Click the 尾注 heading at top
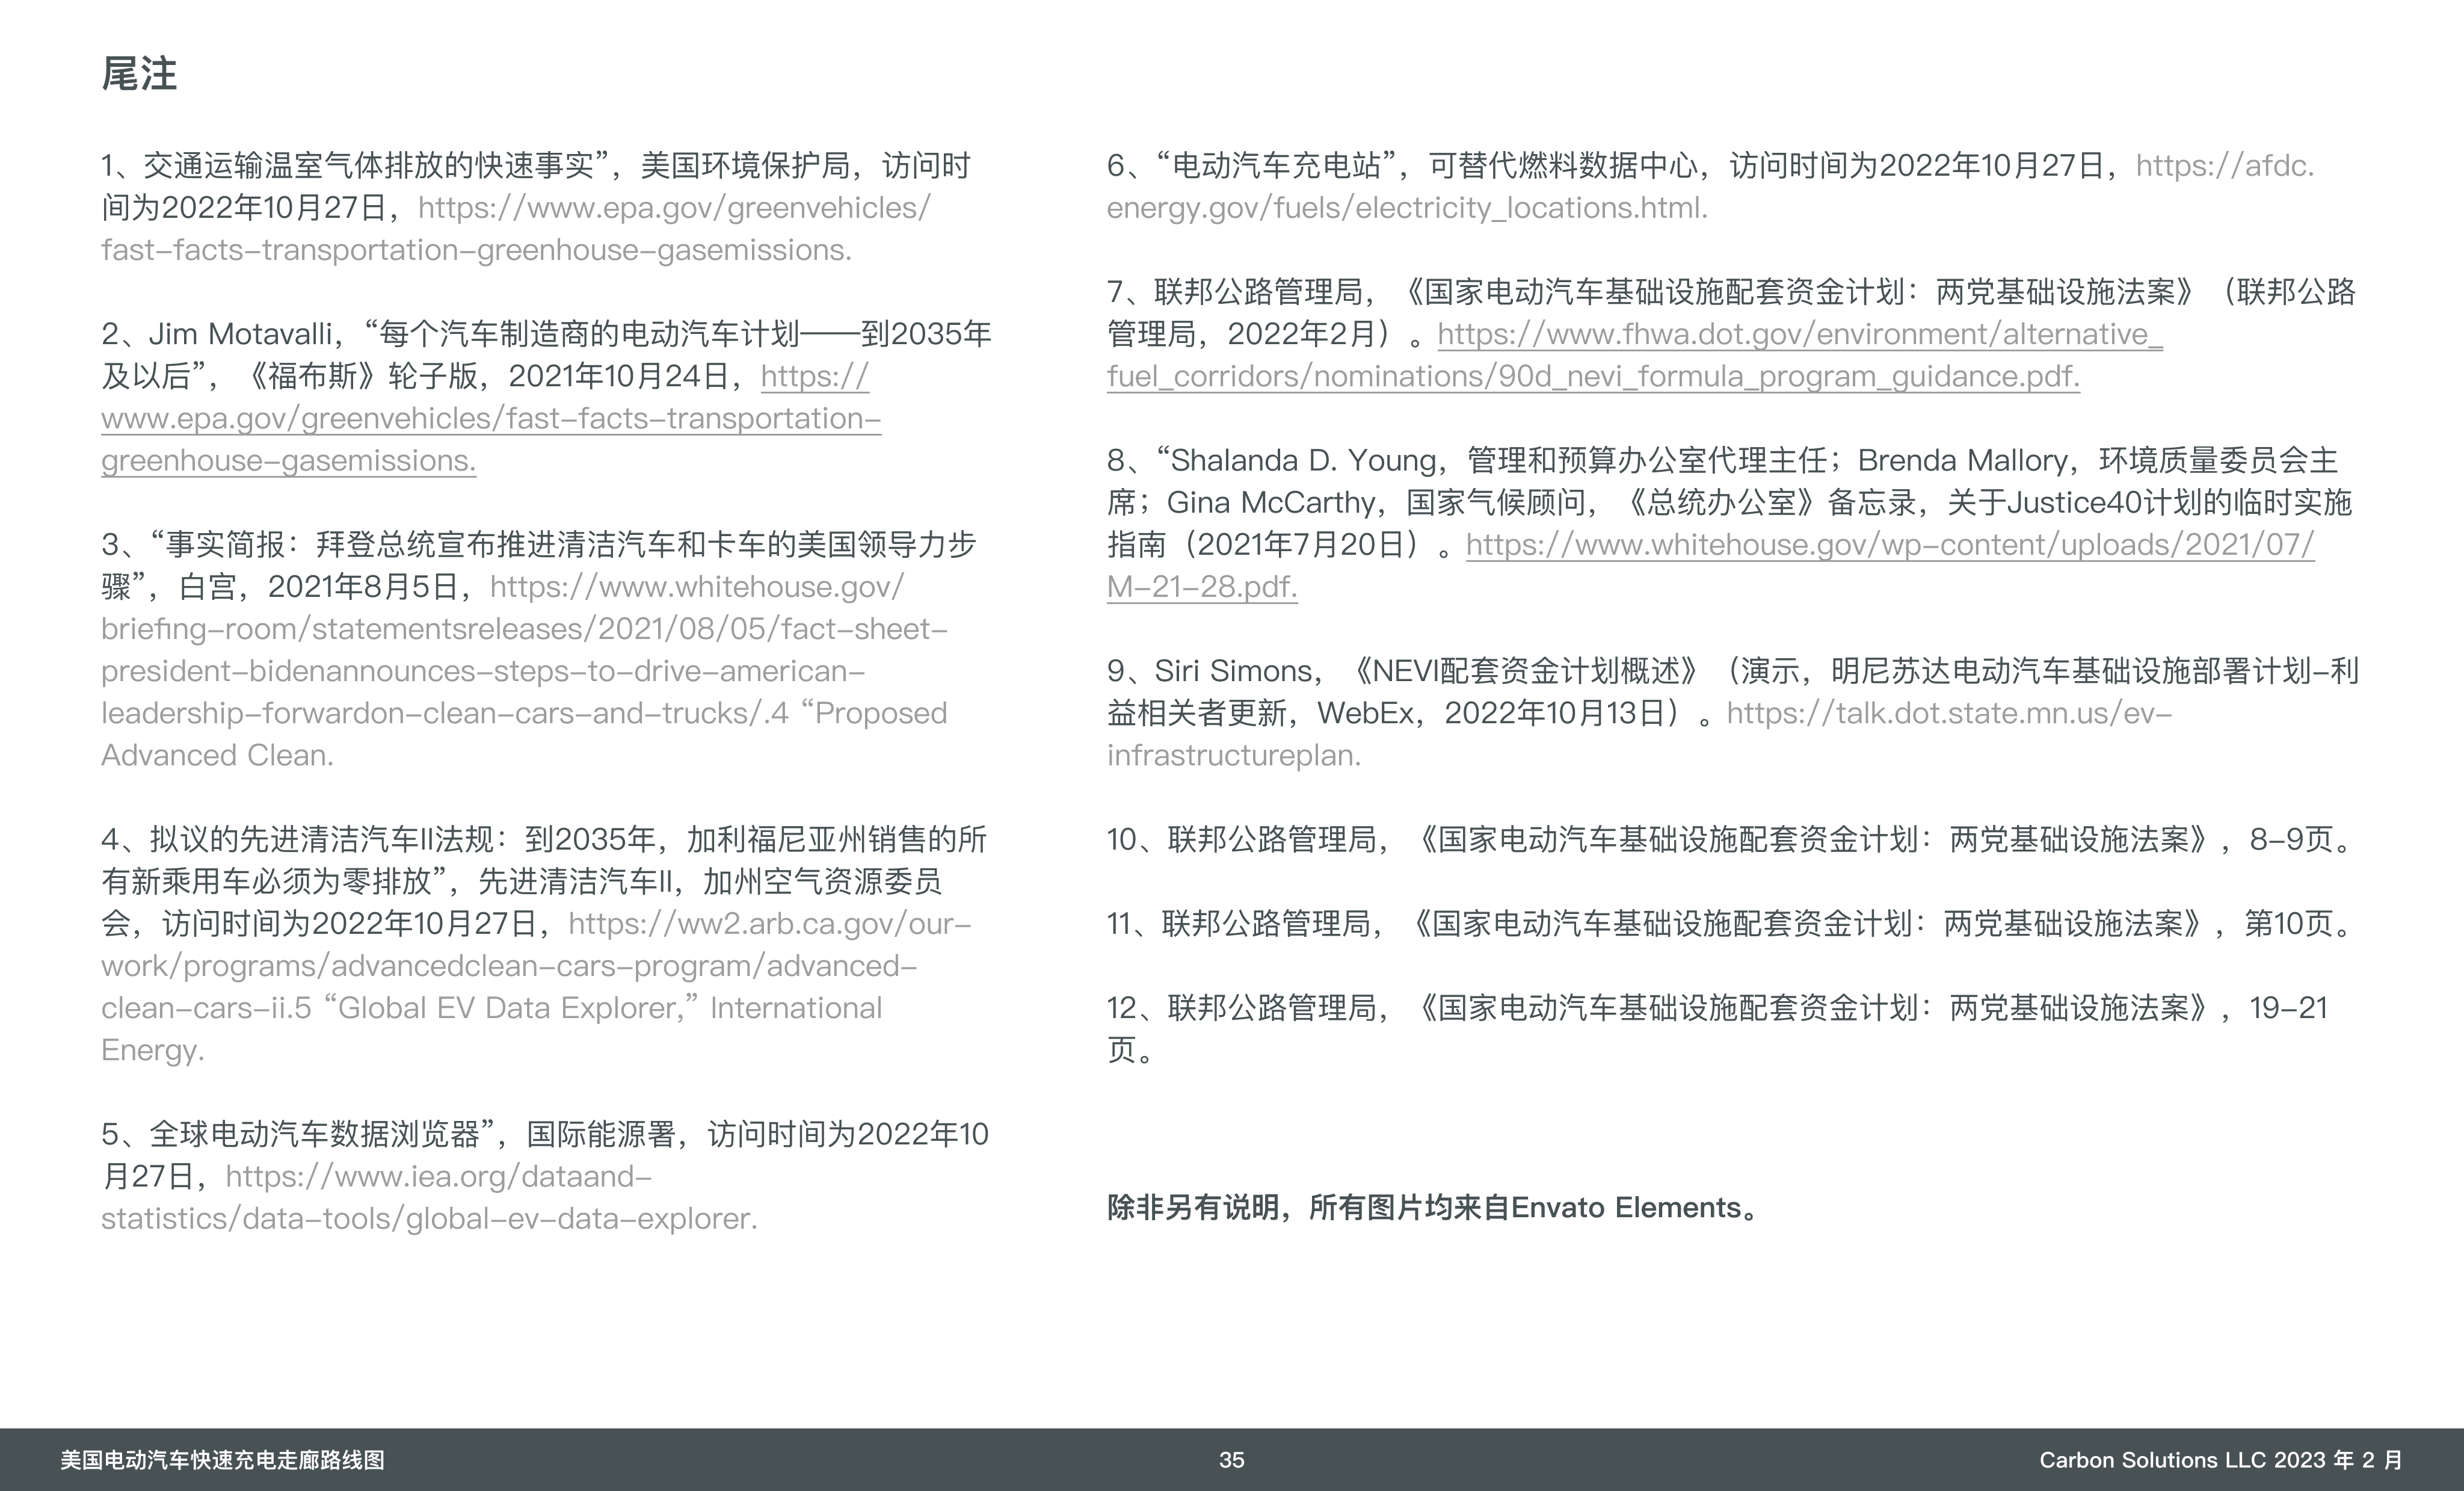 139,74
